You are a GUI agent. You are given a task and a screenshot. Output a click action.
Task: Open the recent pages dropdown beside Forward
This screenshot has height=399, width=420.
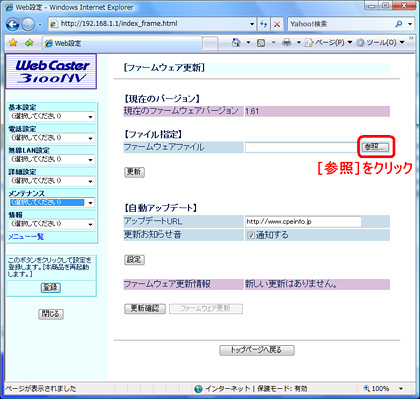(x=40, y=25)
